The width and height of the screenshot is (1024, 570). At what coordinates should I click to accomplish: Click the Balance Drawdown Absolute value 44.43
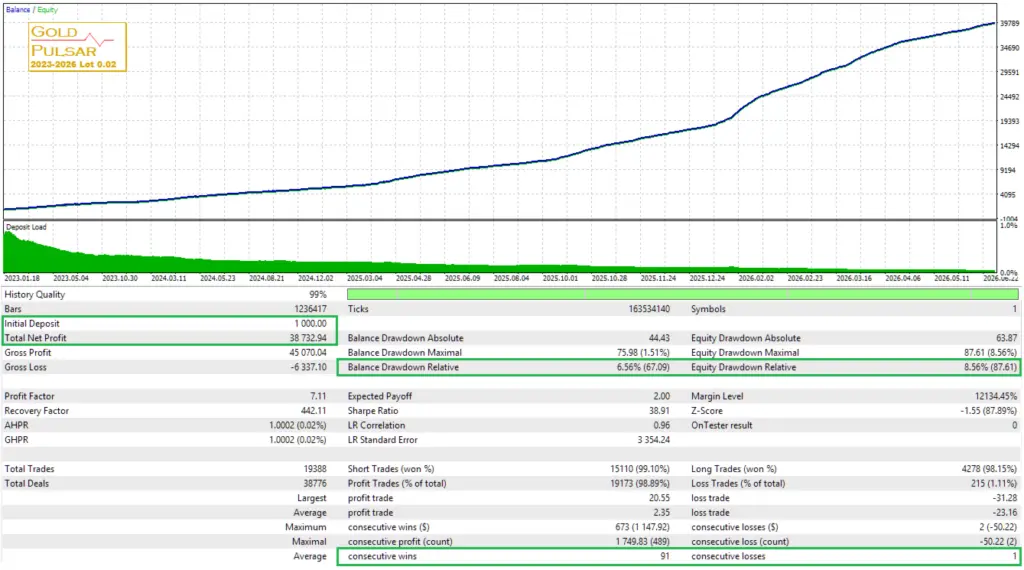coord(659,338)
